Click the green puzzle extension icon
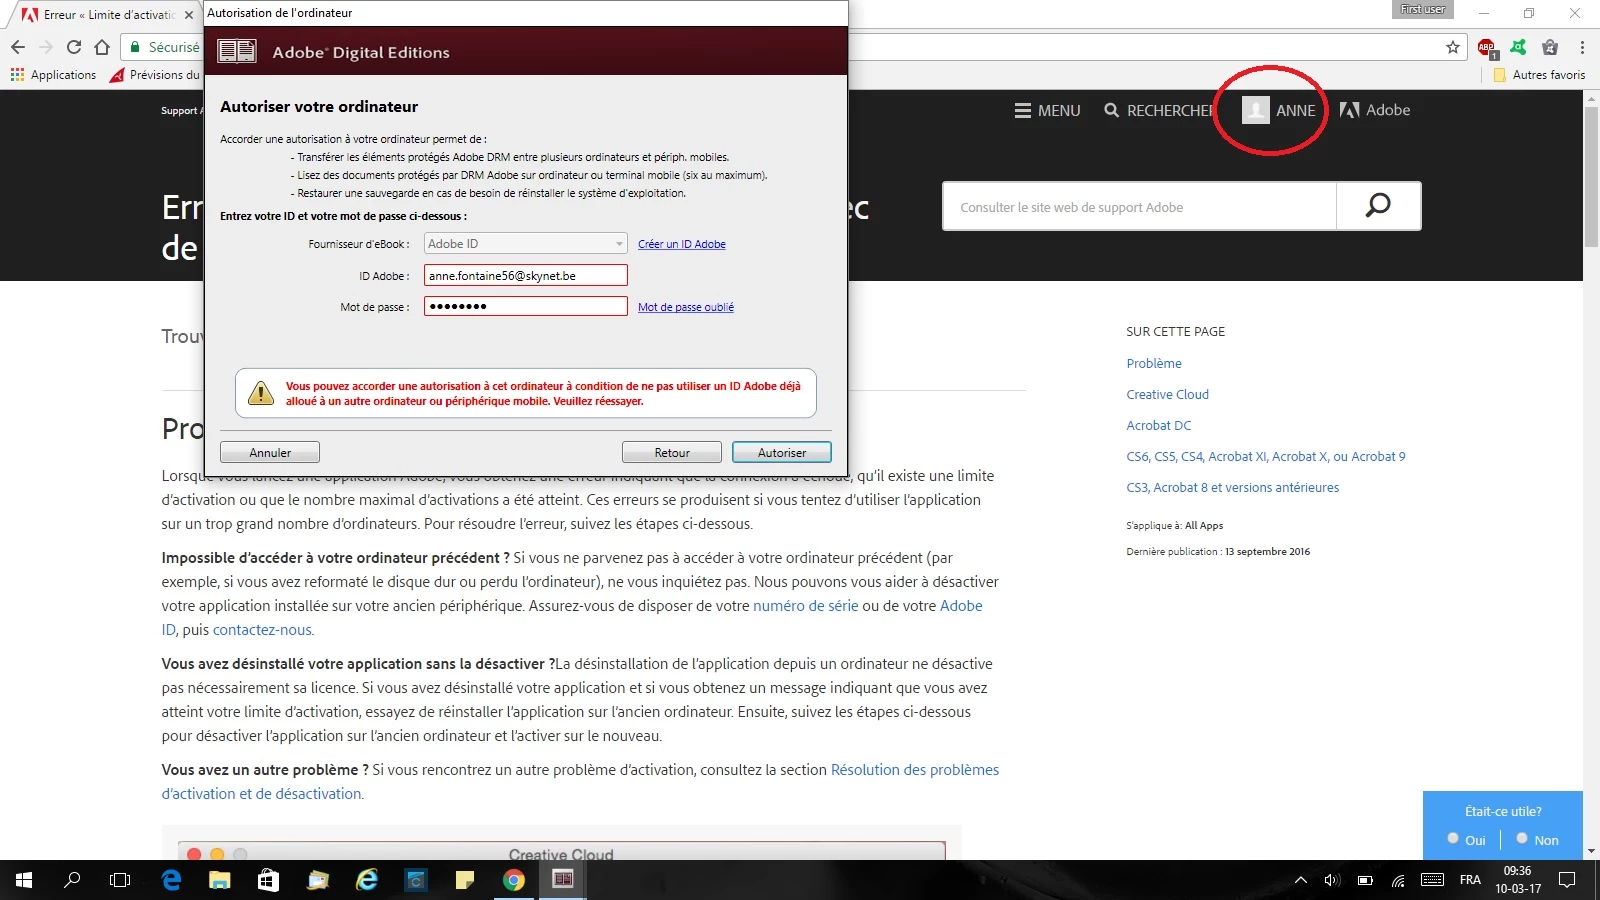1600x900 pixels. click(x=1519, y=47)
